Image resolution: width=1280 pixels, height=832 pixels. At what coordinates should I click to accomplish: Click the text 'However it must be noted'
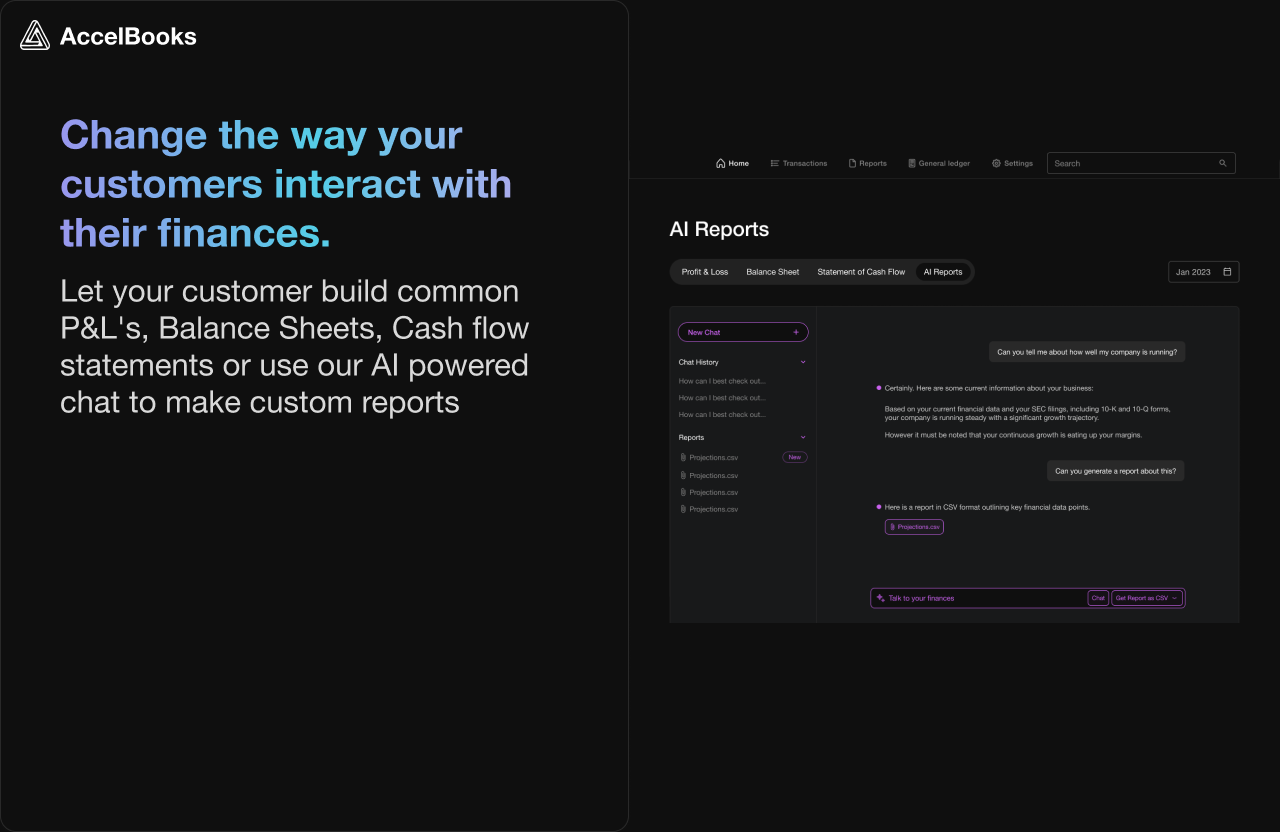tap(1013, 435)
